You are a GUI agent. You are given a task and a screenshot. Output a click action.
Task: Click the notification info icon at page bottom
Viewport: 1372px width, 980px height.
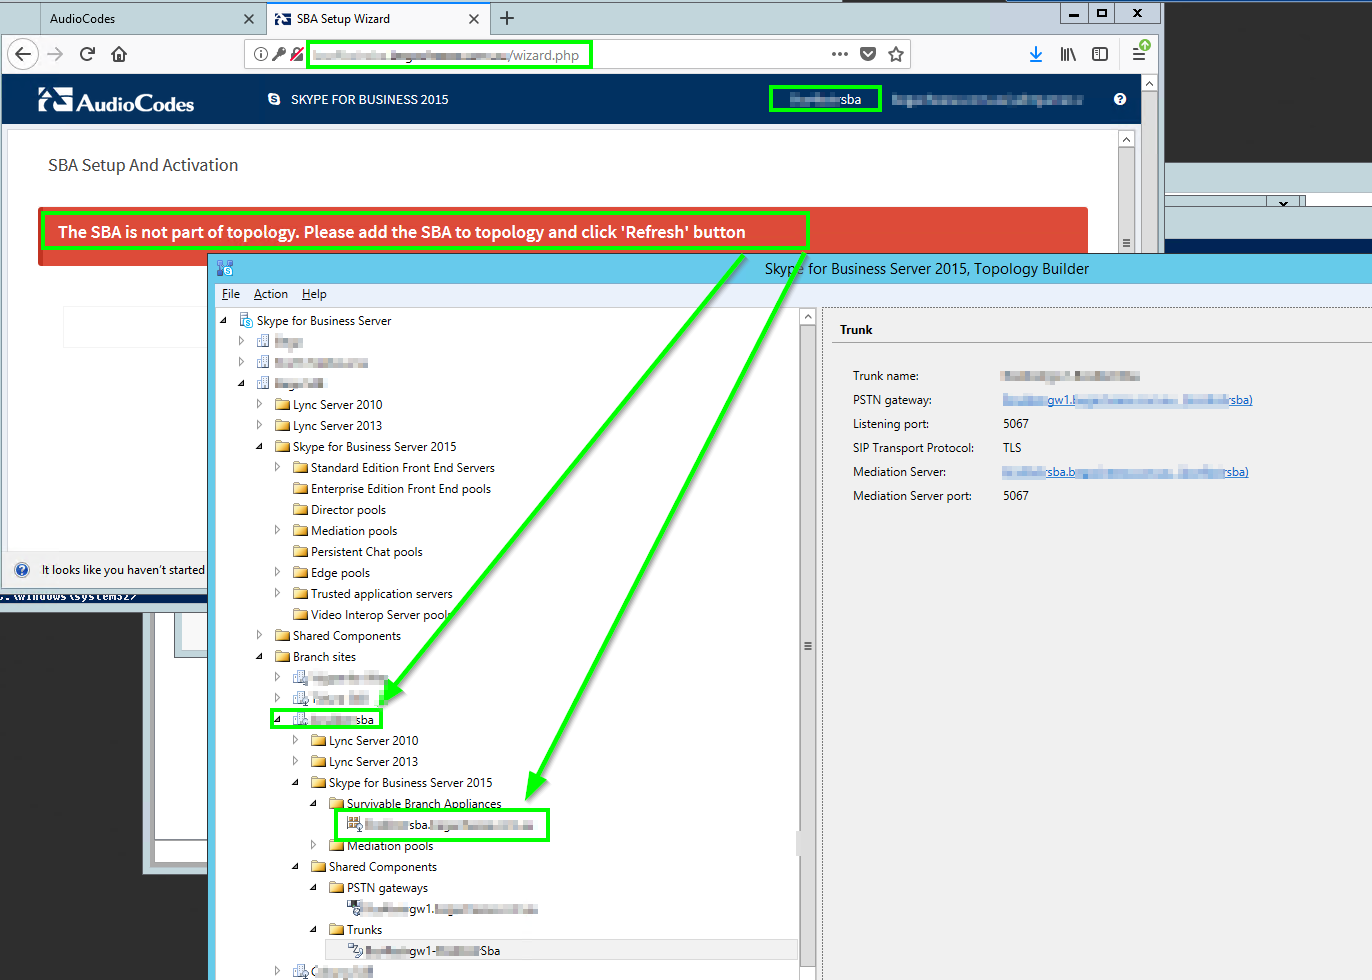[x=22, y=570]
